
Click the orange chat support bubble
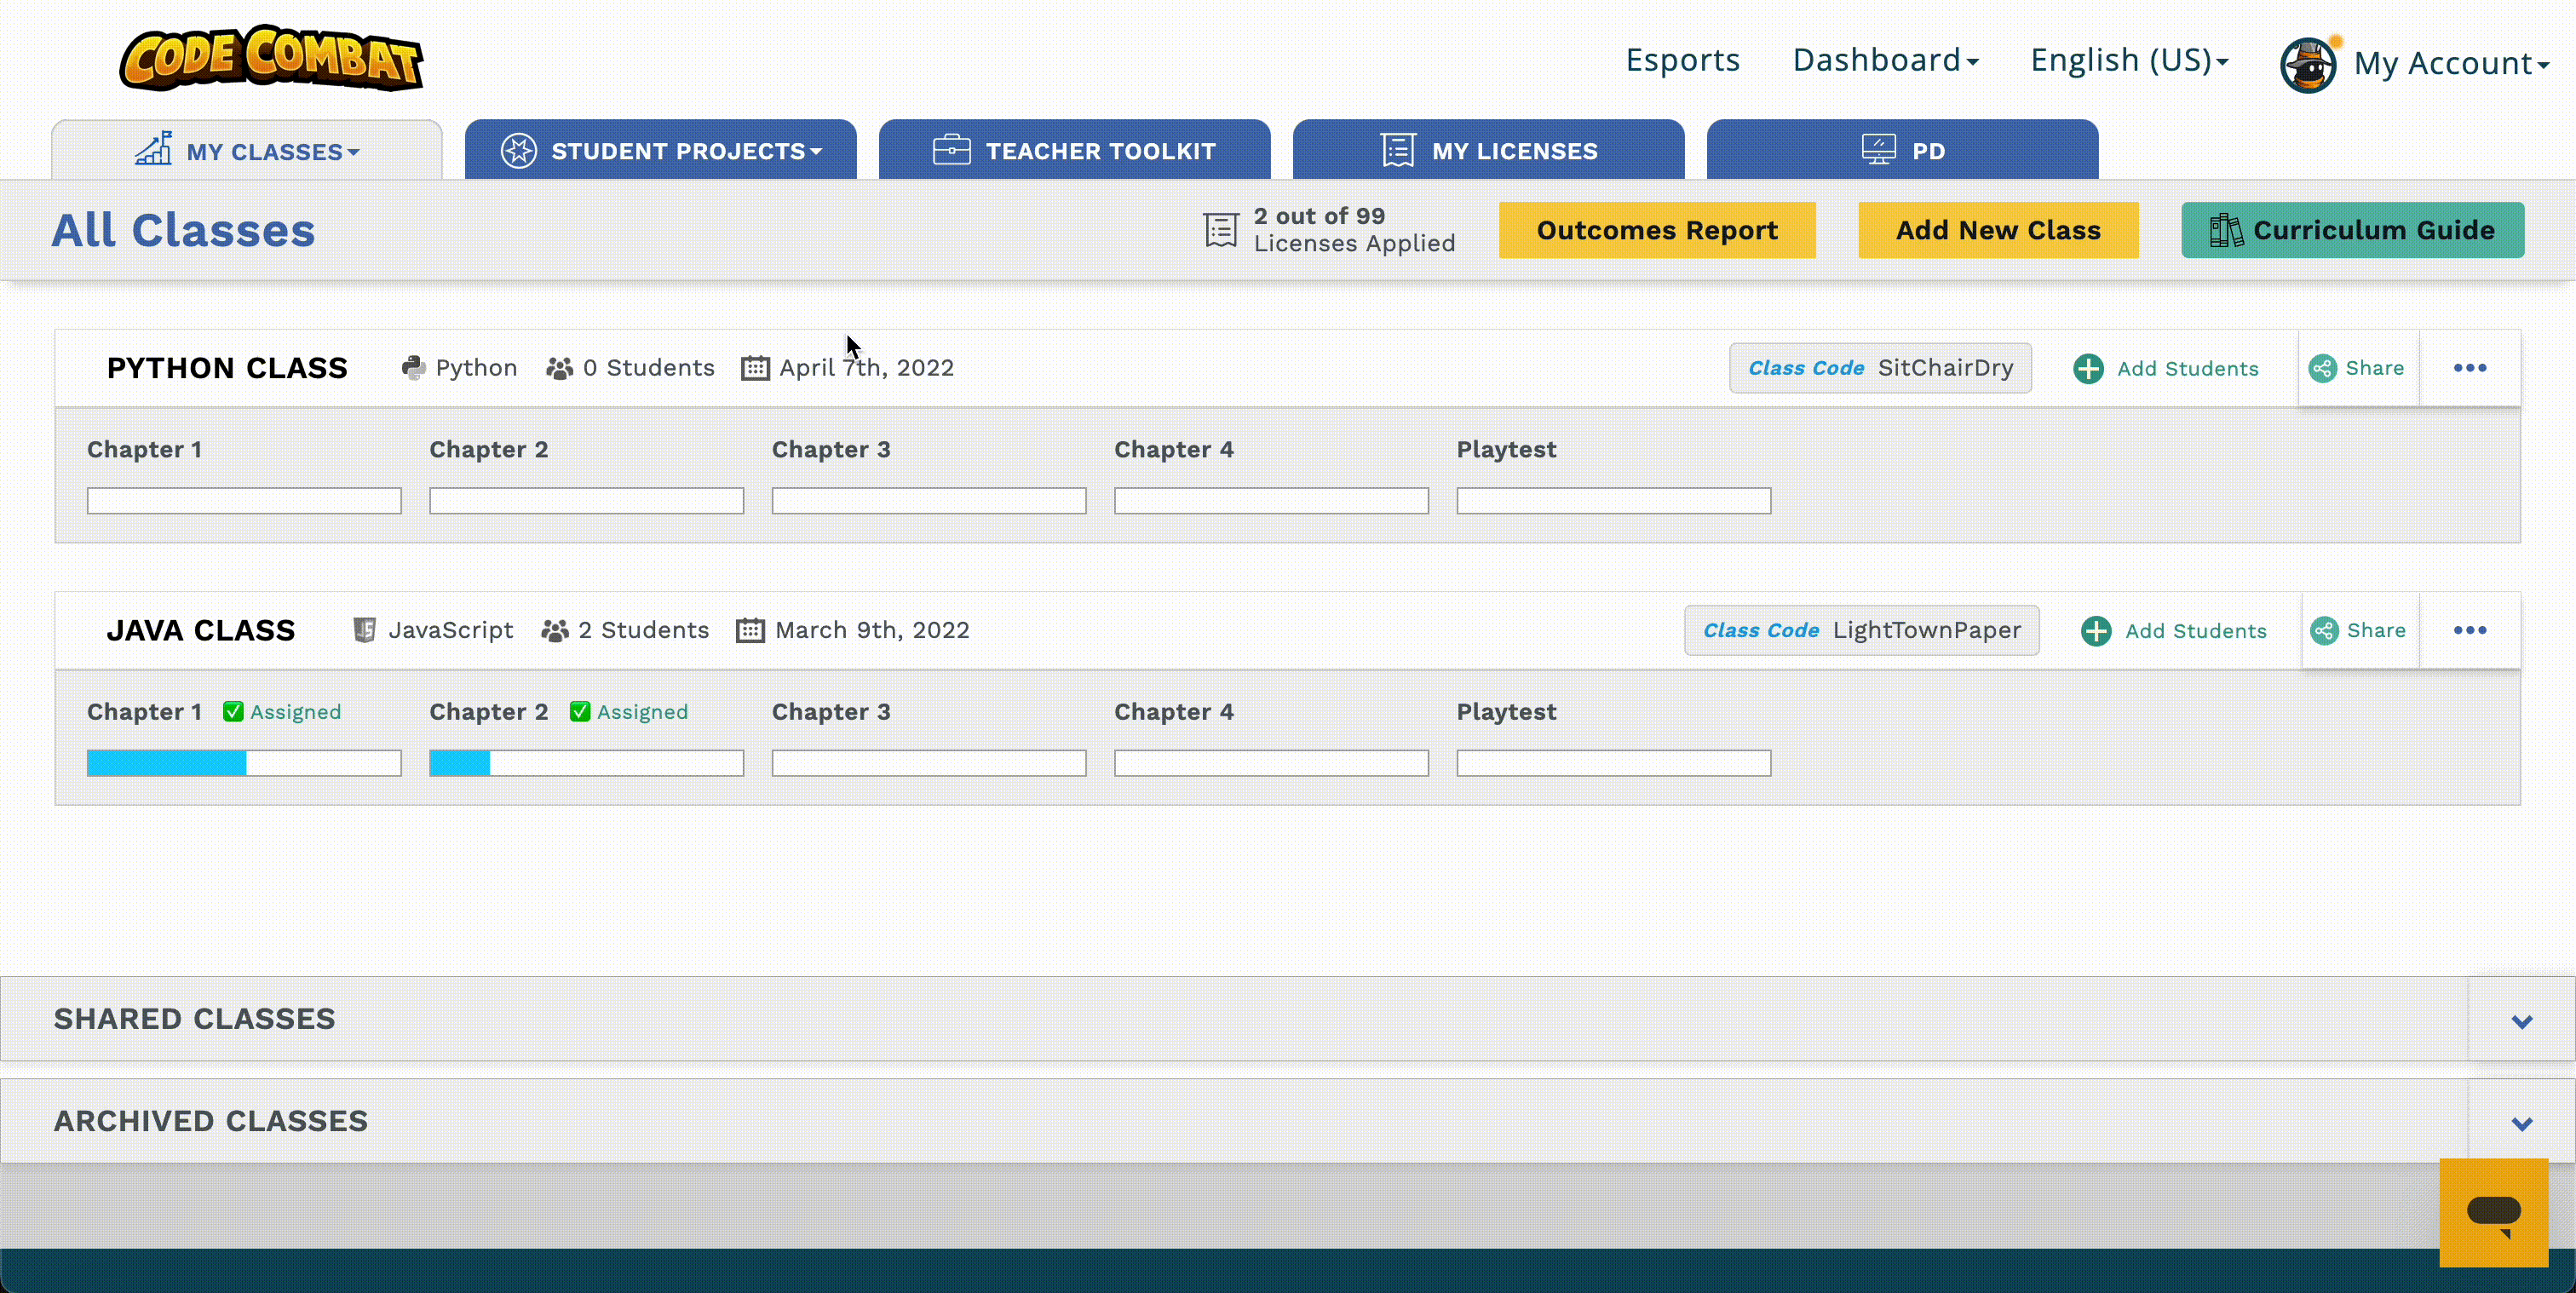click(x=2493, y=1212)
